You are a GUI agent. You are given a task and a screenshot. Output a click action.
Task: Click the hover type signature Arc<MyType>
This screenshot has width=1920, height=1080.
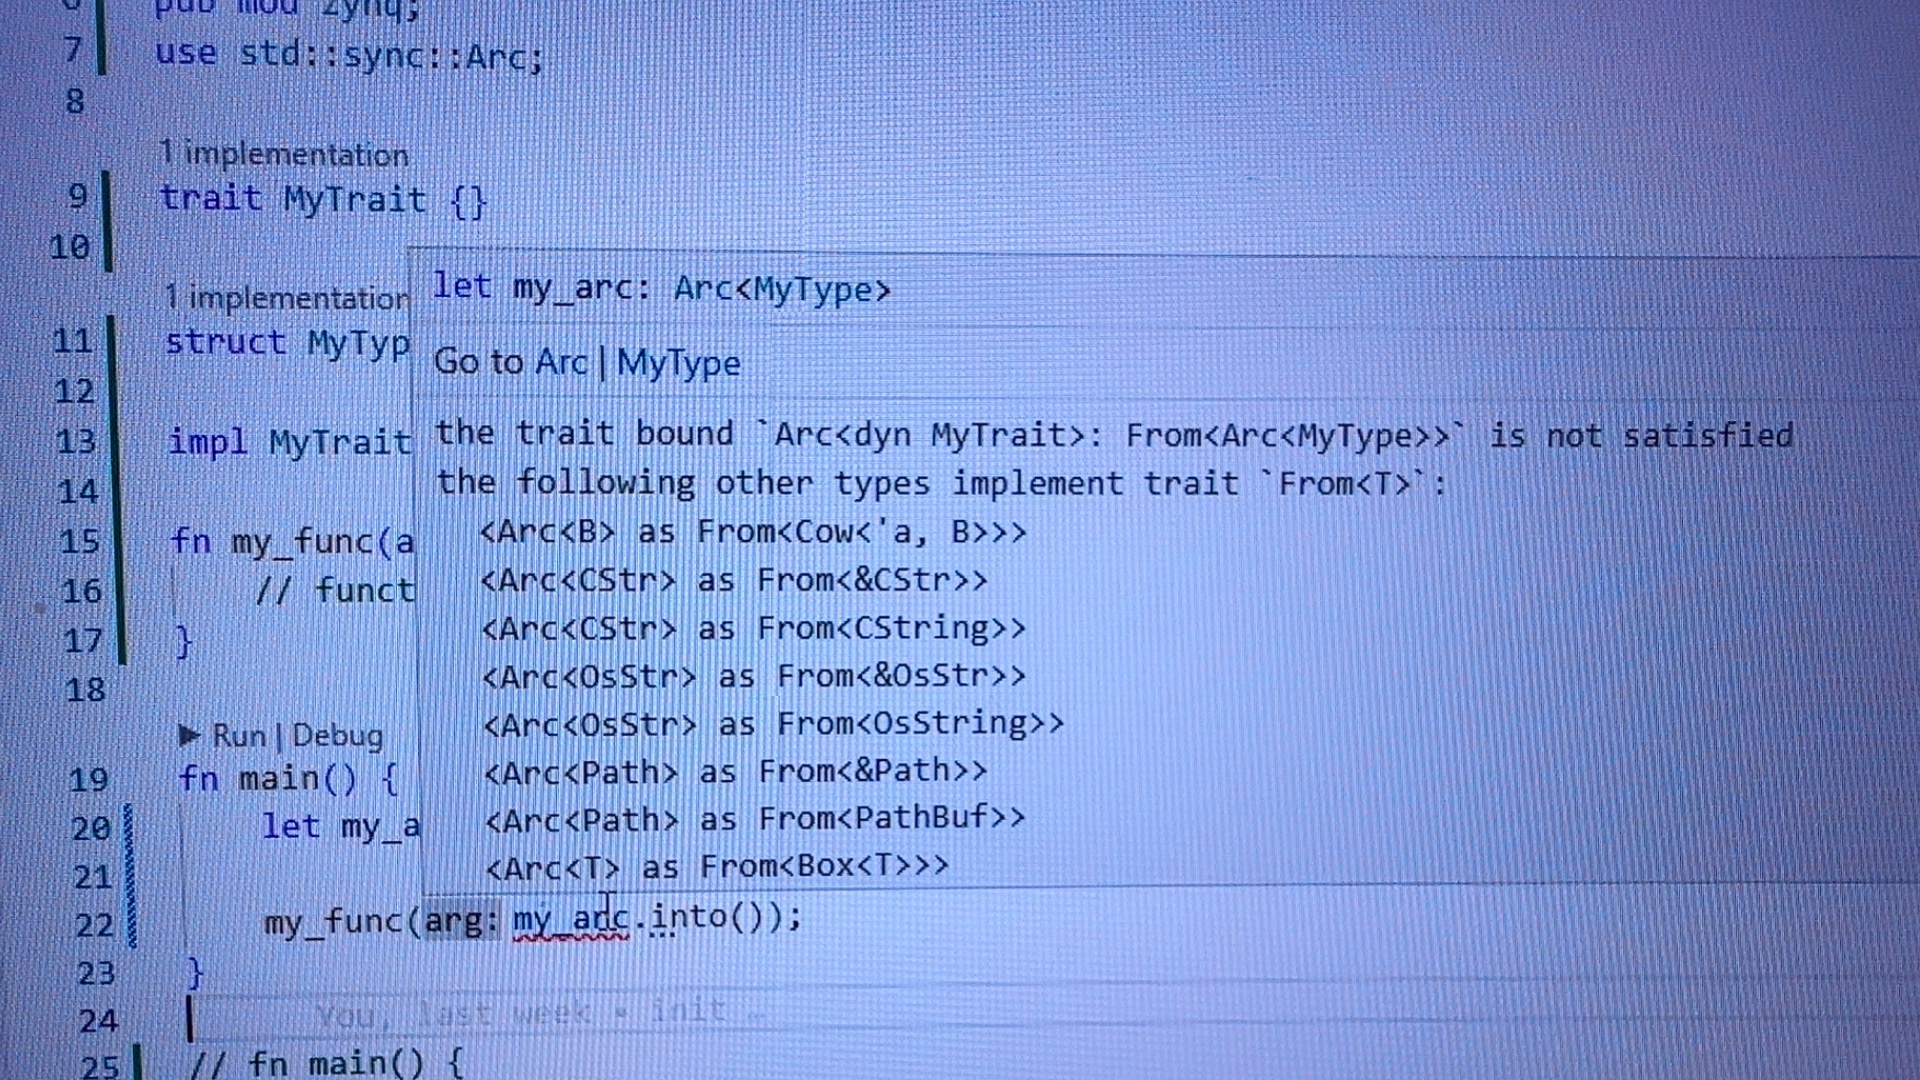781,289
